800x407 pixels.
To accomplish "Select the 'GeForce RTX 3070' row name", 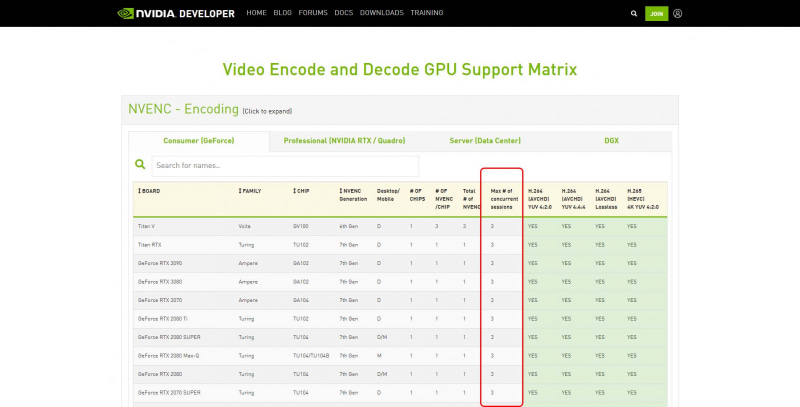I will click(x=160, y=300).
